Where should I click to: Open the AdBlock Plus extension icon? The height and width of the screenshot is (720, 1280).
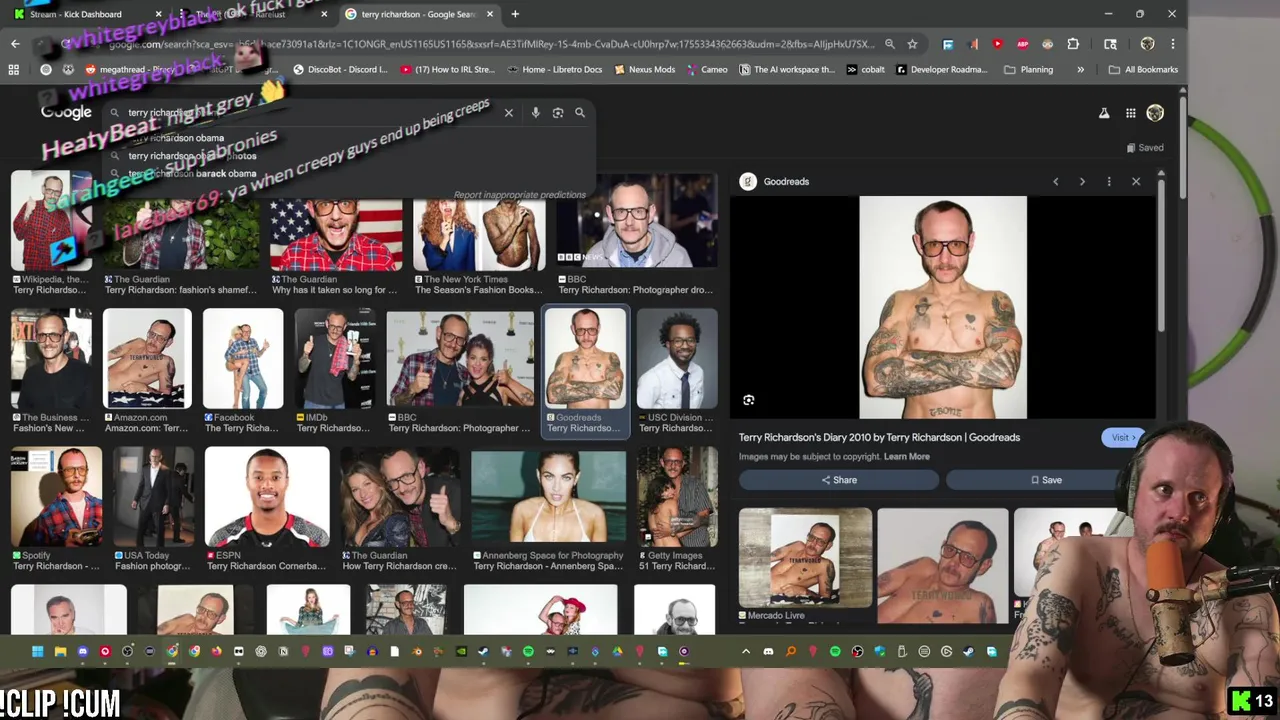tap(1022, 44)
